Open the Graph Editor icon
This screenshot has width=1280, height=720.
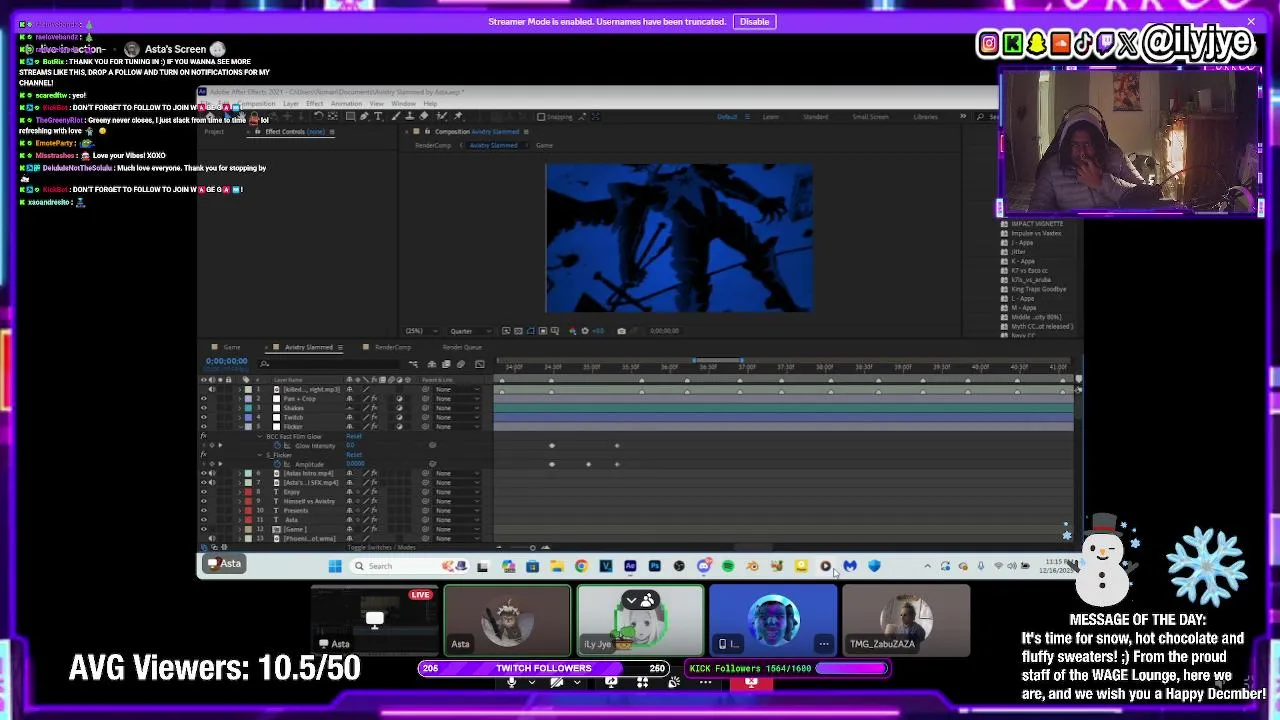tap(480, 364)
